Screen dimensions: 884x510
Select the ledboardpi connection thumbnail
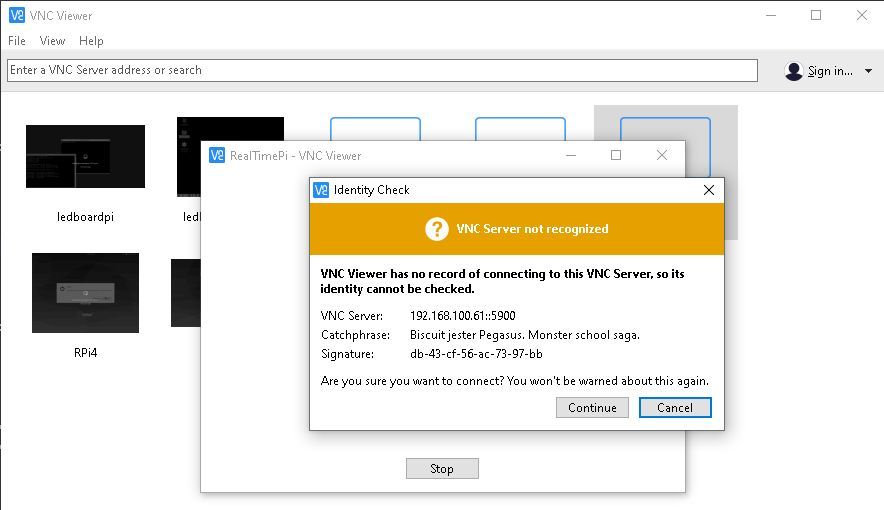85,157
